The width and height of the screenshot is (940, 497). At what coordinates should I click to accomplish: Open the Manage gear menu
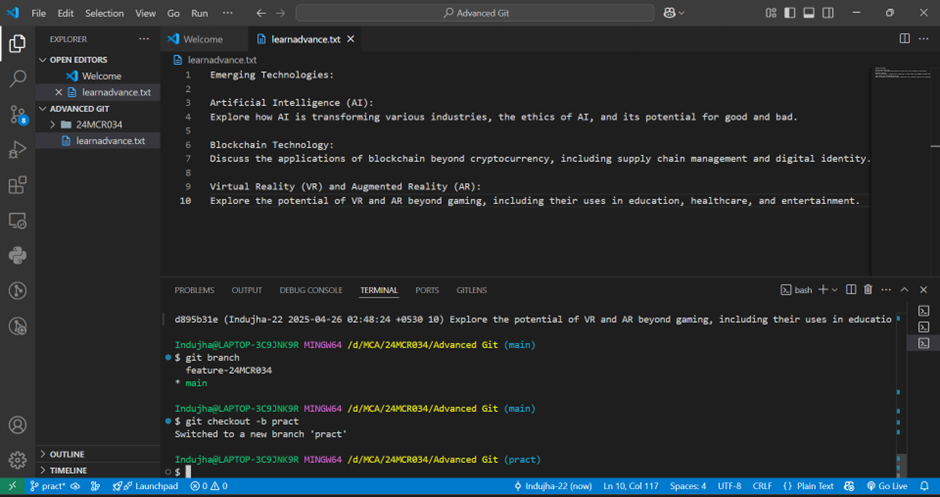click(x=17, y=460)
